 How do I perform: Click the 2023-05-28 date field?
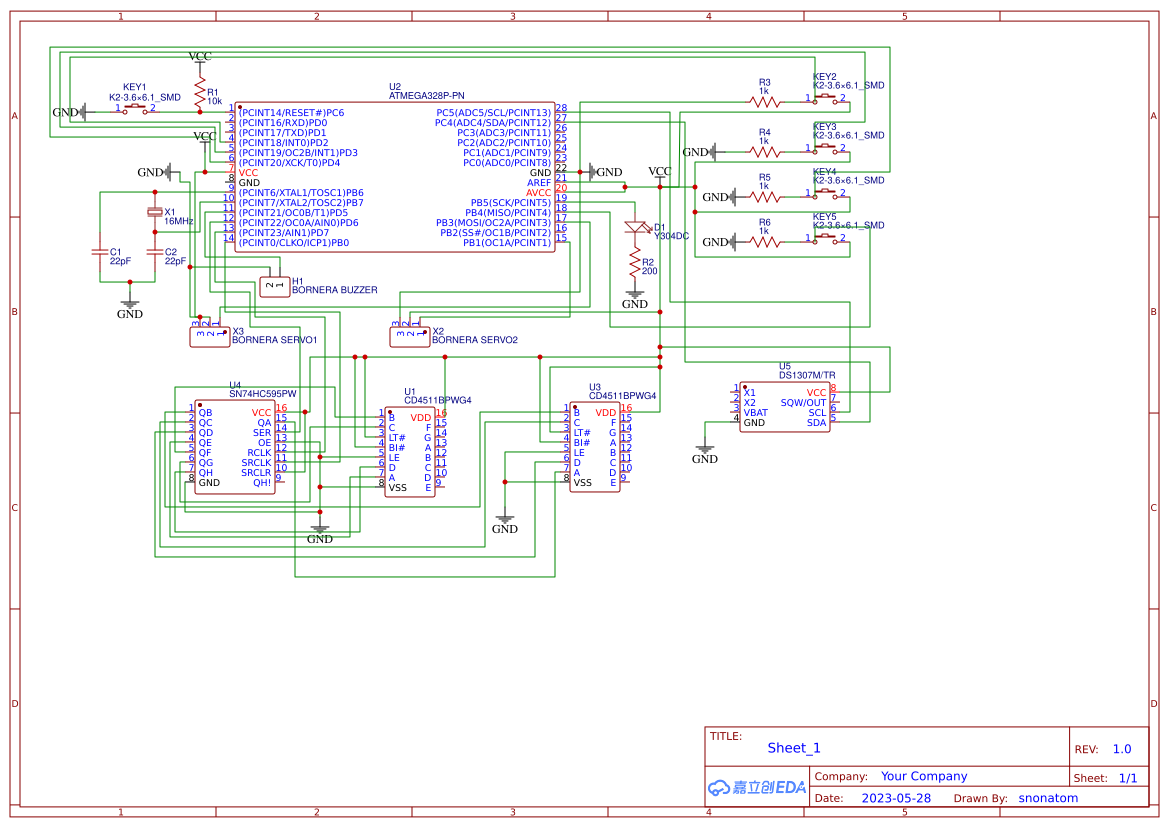point(895,798)
